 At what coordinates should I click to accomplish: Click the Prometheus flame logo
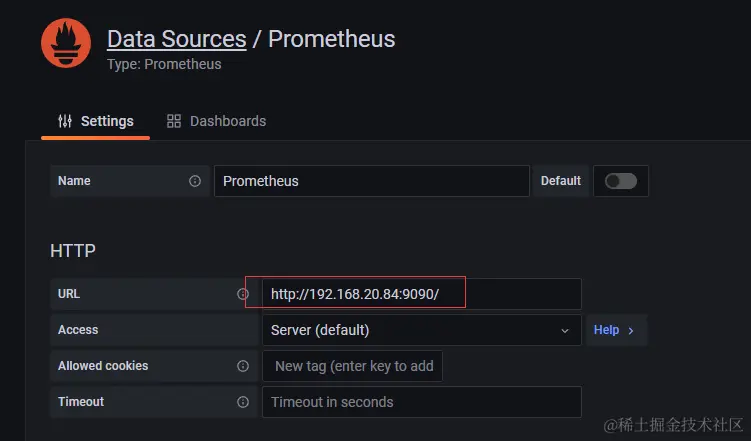66,43
